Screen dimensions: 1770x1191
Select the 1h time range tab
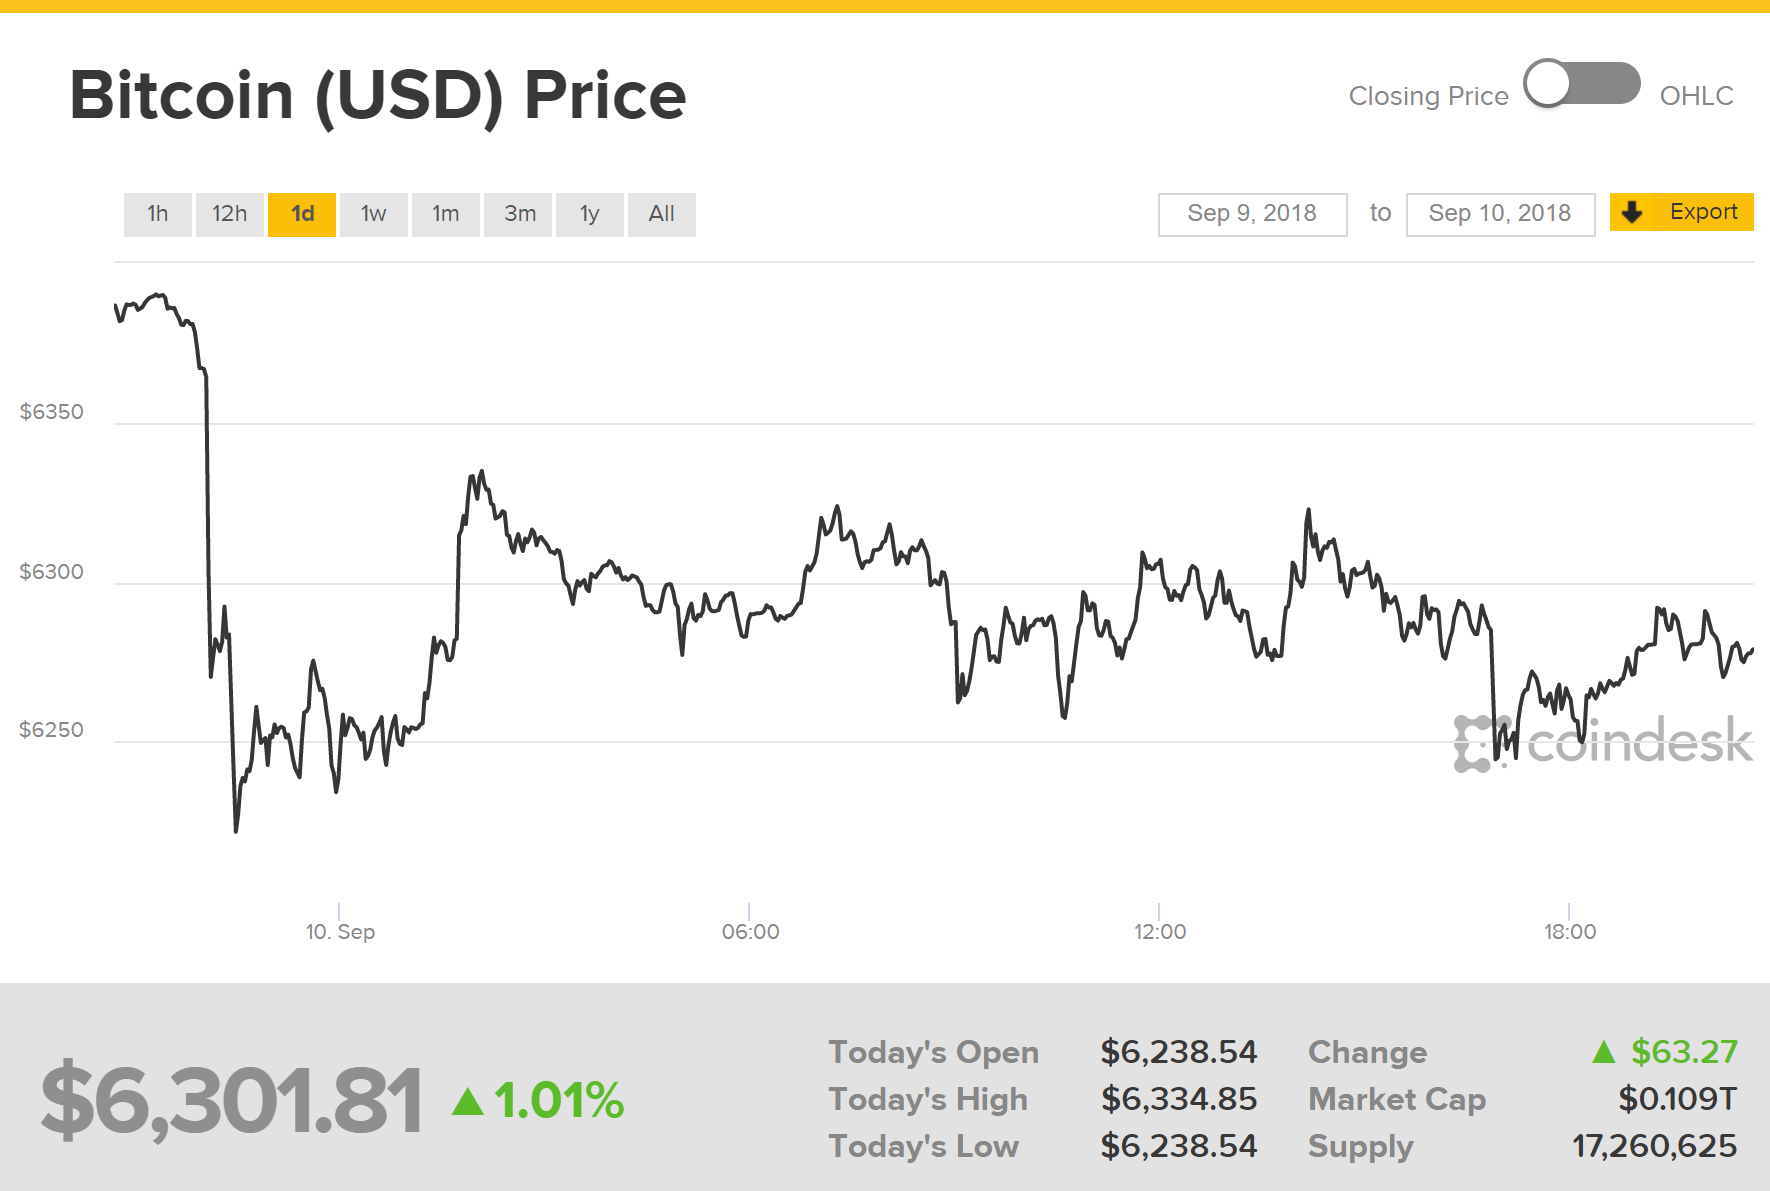157,214
